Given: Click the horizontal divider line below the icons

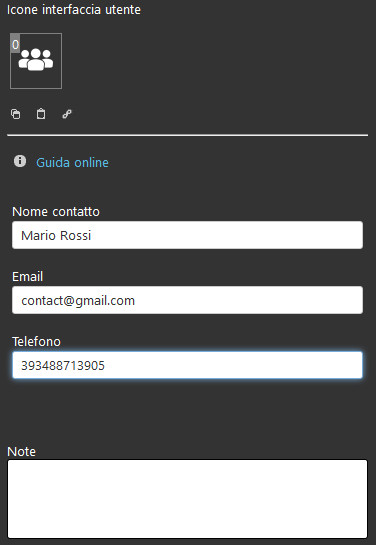Looking at the screenshot, I should [x=187, y=135].
